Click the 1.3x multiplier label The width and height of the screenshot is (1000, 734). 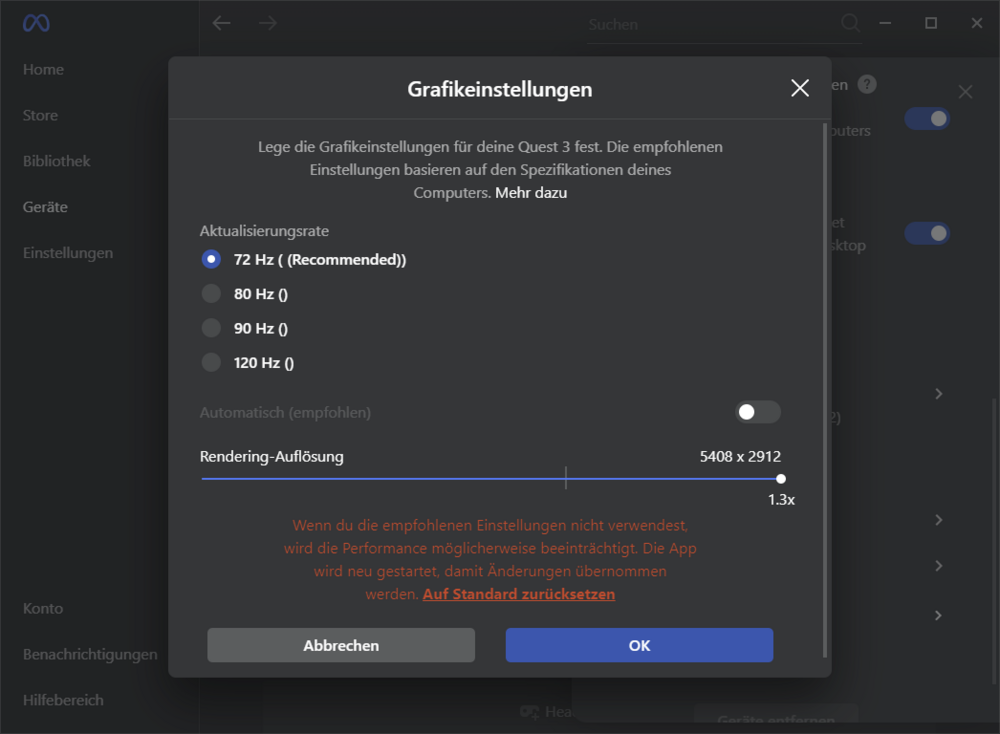[781, 500]
